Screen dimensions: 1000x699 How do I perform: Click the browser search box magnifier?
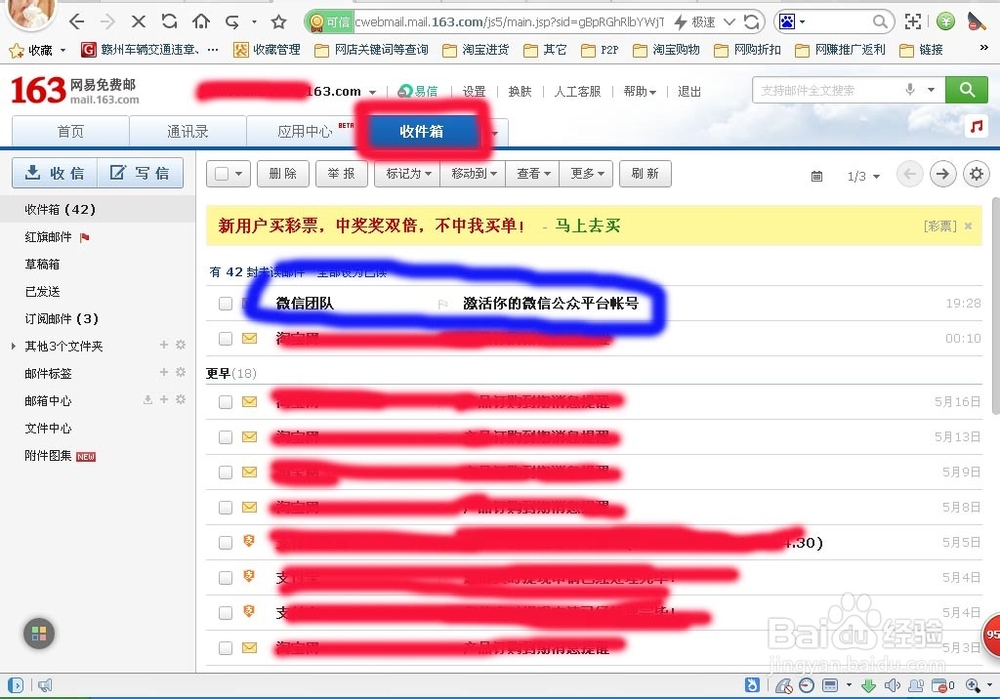tap(879, 22)
